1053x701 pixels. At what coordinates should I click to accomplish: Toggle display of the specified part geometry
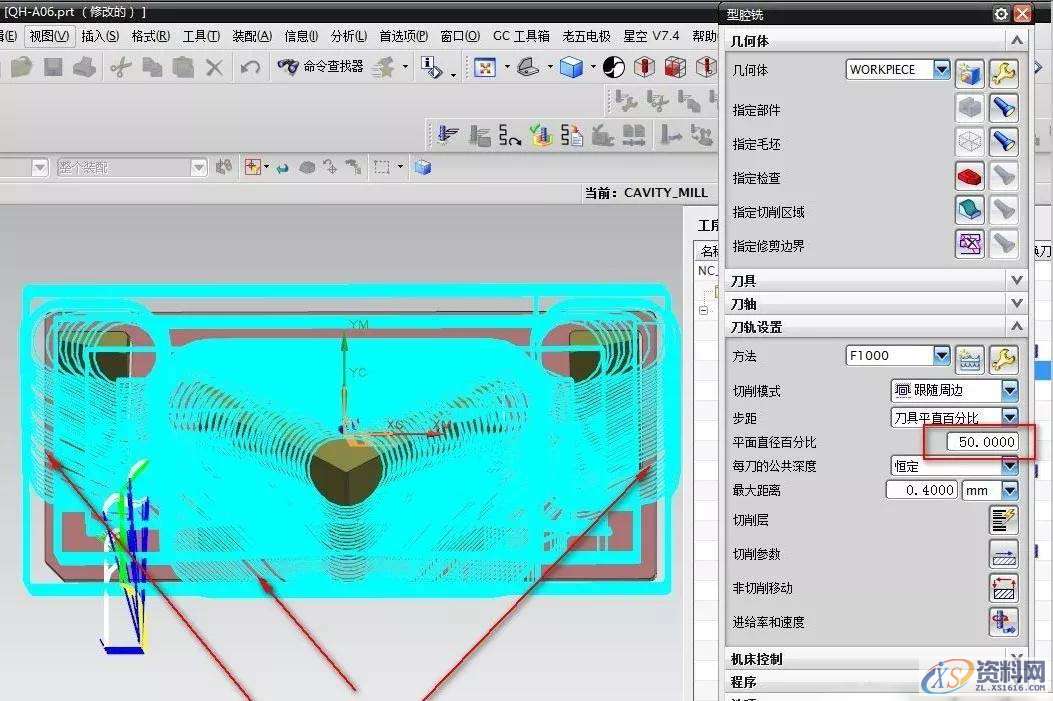1004,108
